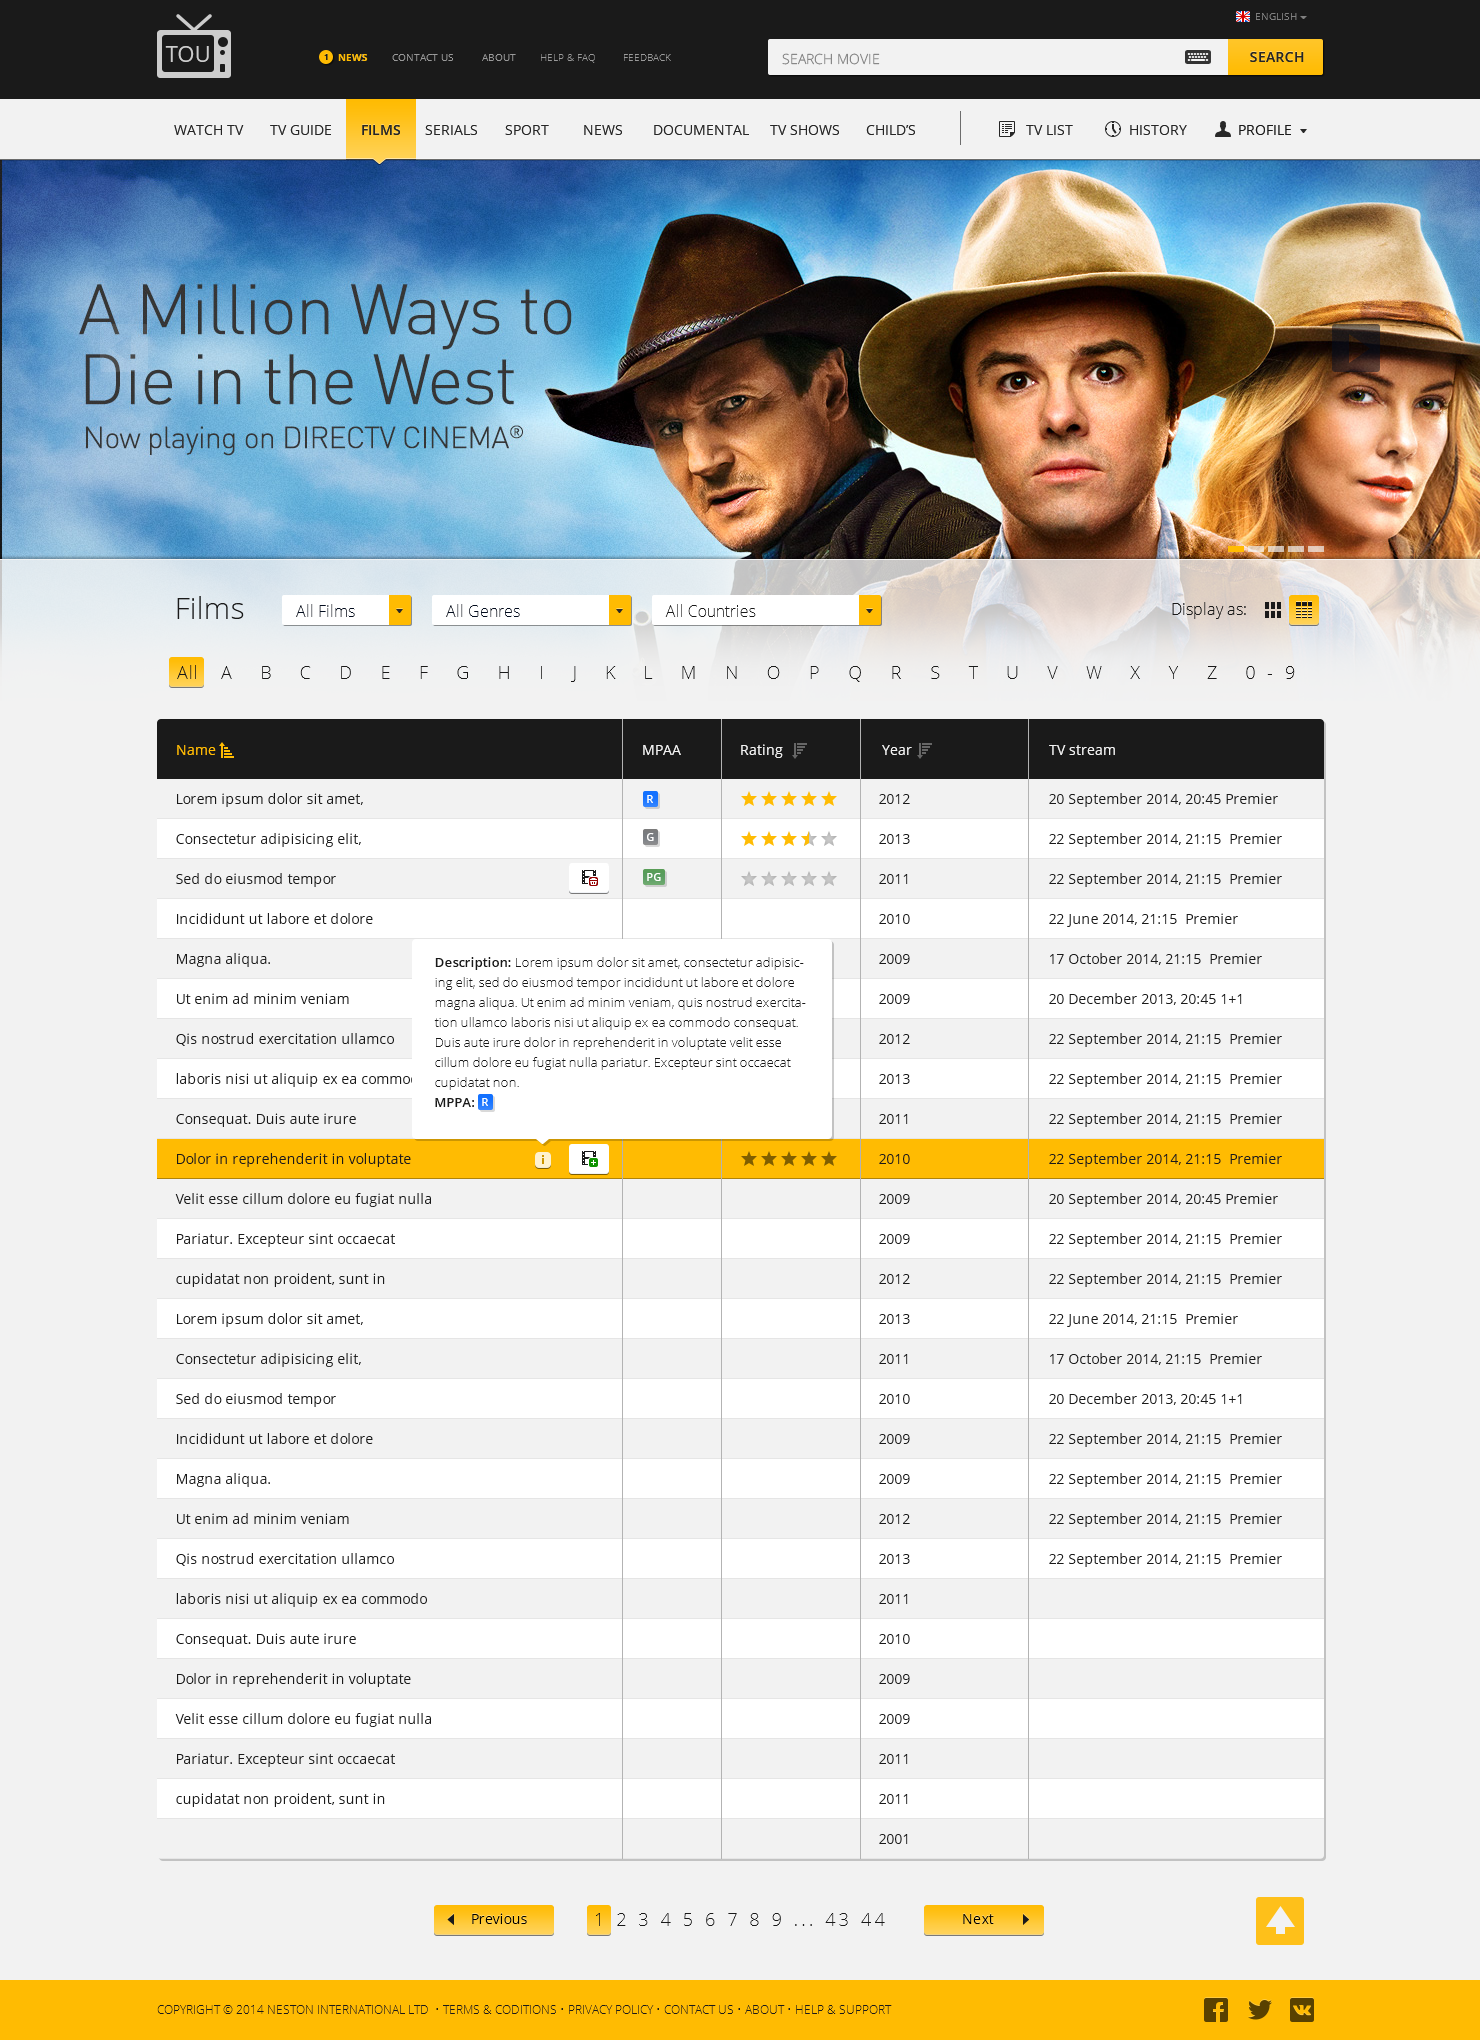Select first banner slide indicator

(1236, 548)
